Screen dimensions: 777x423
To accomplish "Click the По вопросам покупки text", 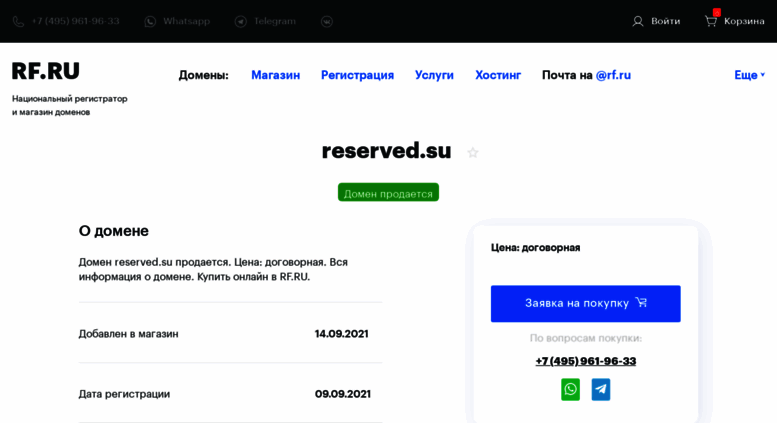I will 586,338.
